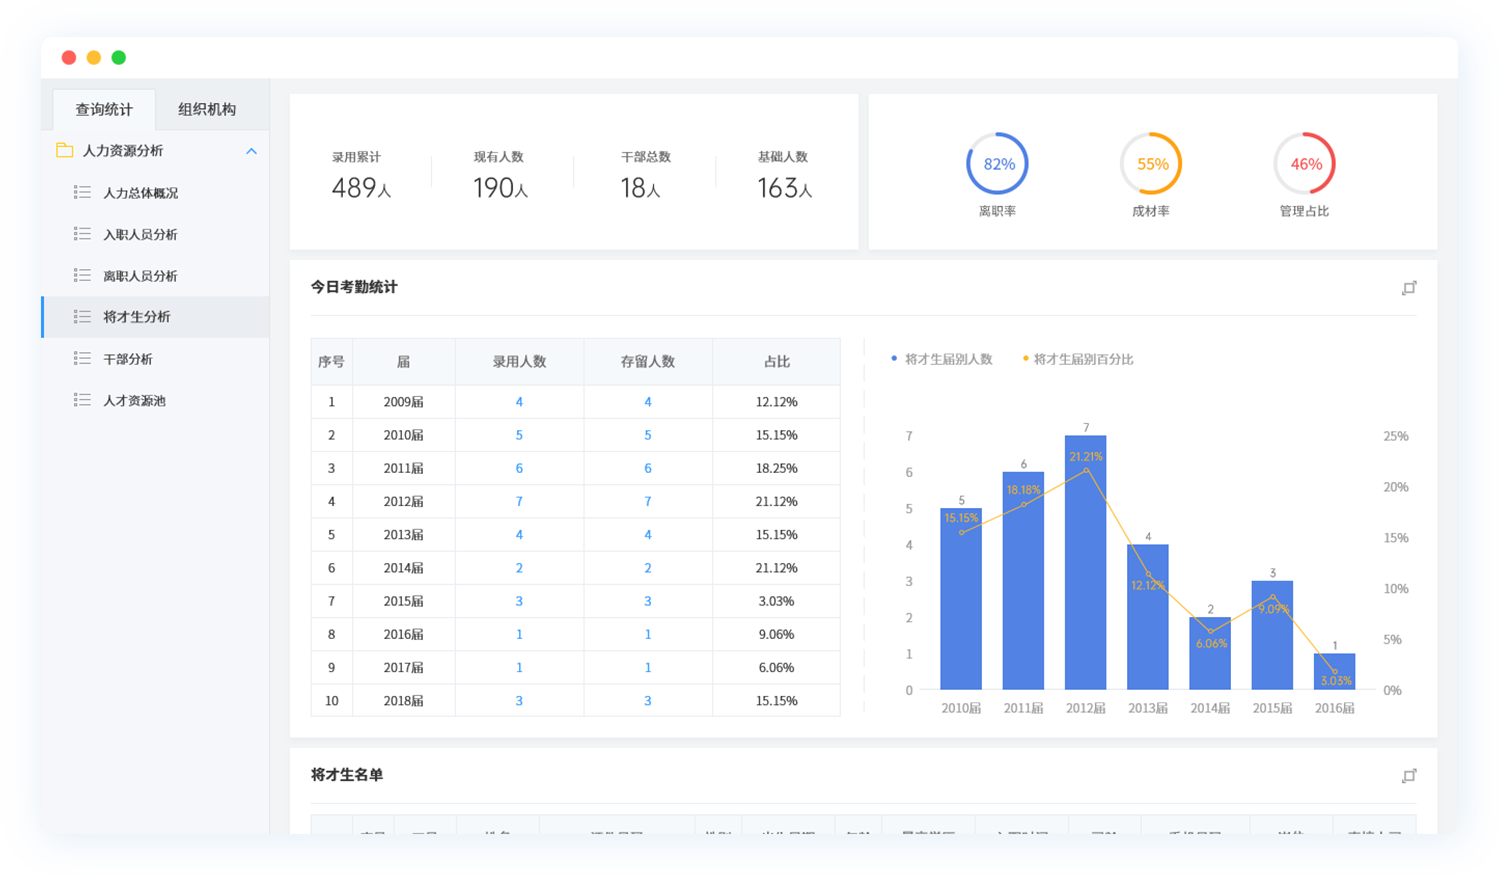The height and width of the screenshot is (876, 1500).
Task: Click the 82% 离职率 progress ring
Action: click(998, 164)
